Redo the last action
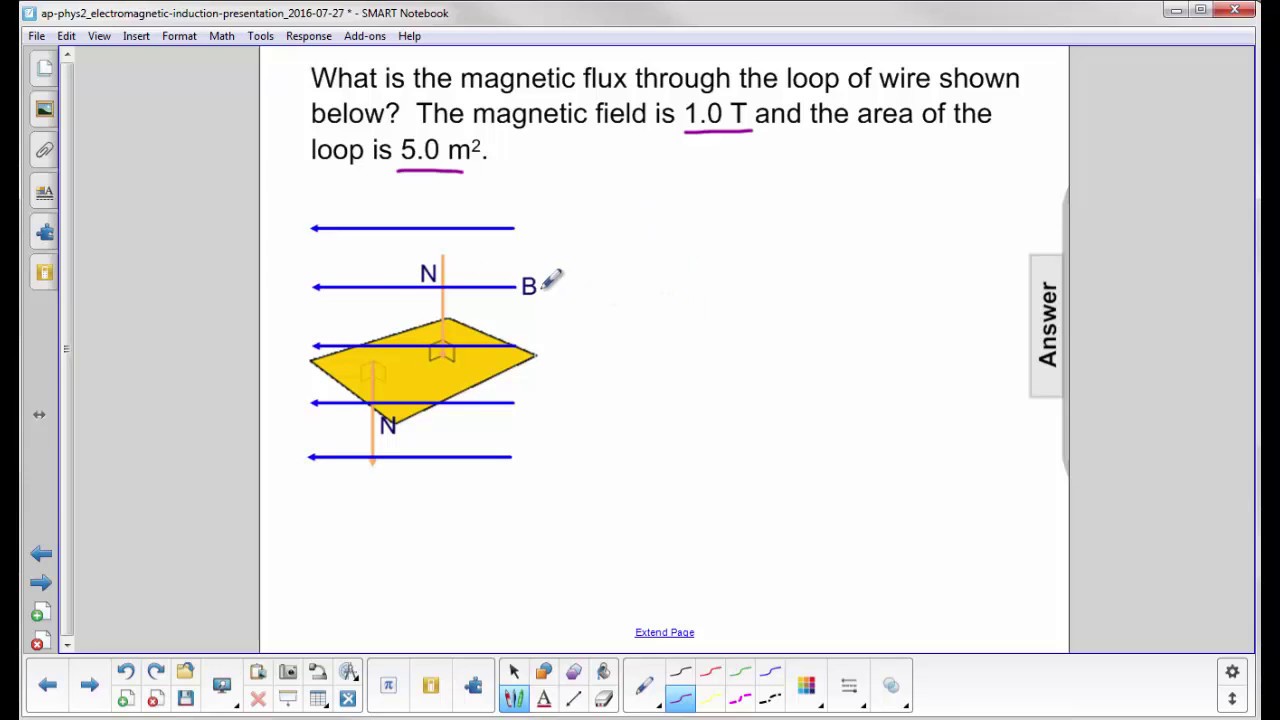 156,671
